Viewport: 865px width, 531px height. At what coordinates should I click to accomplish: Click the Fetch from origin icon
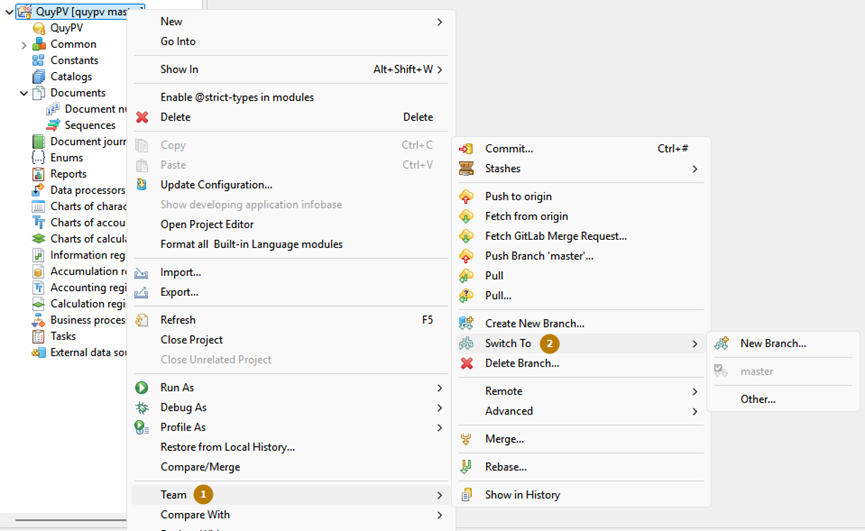point(466,217)
